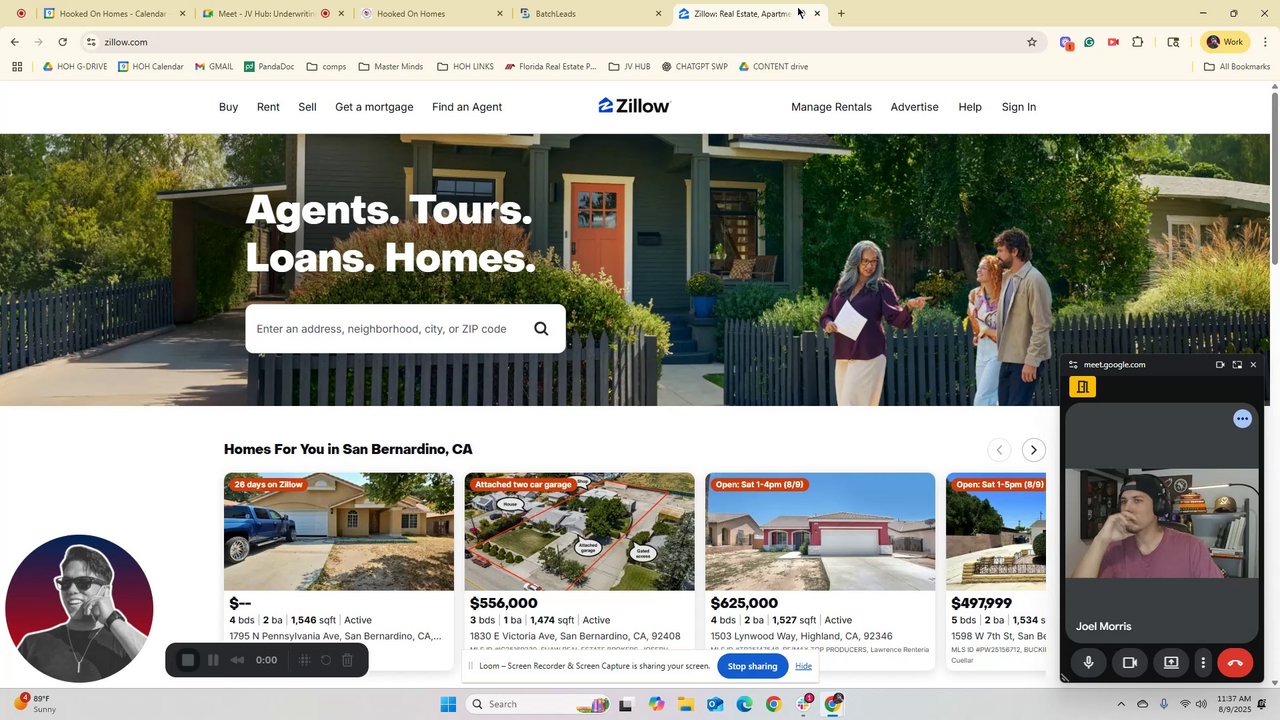Mute microphone in the Google Meet popup

pyautogui.click(x=1088, y=662)
